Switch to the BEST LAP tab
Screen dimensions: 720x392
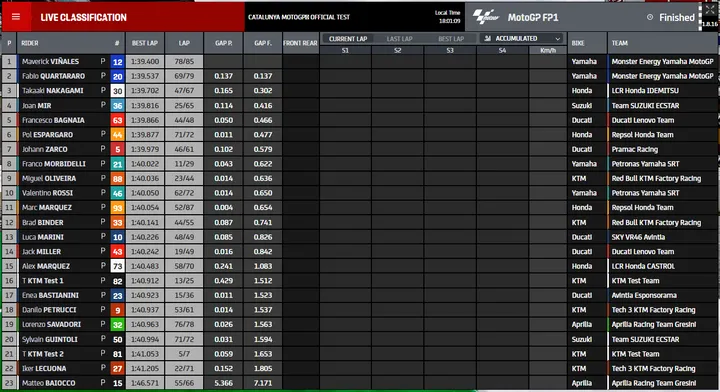451,39
